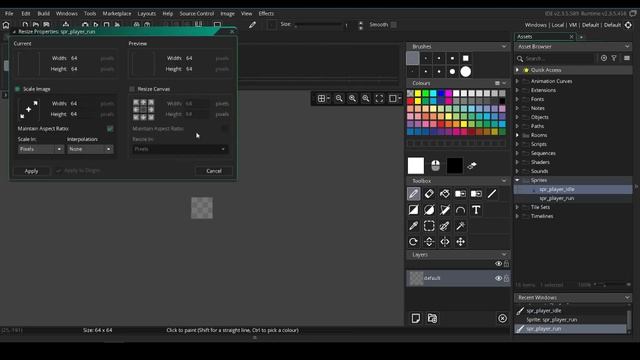The image size is (640, 360).
Task: Select the Eraser tool
Action: pyautogui.click(x=429, y=194)
